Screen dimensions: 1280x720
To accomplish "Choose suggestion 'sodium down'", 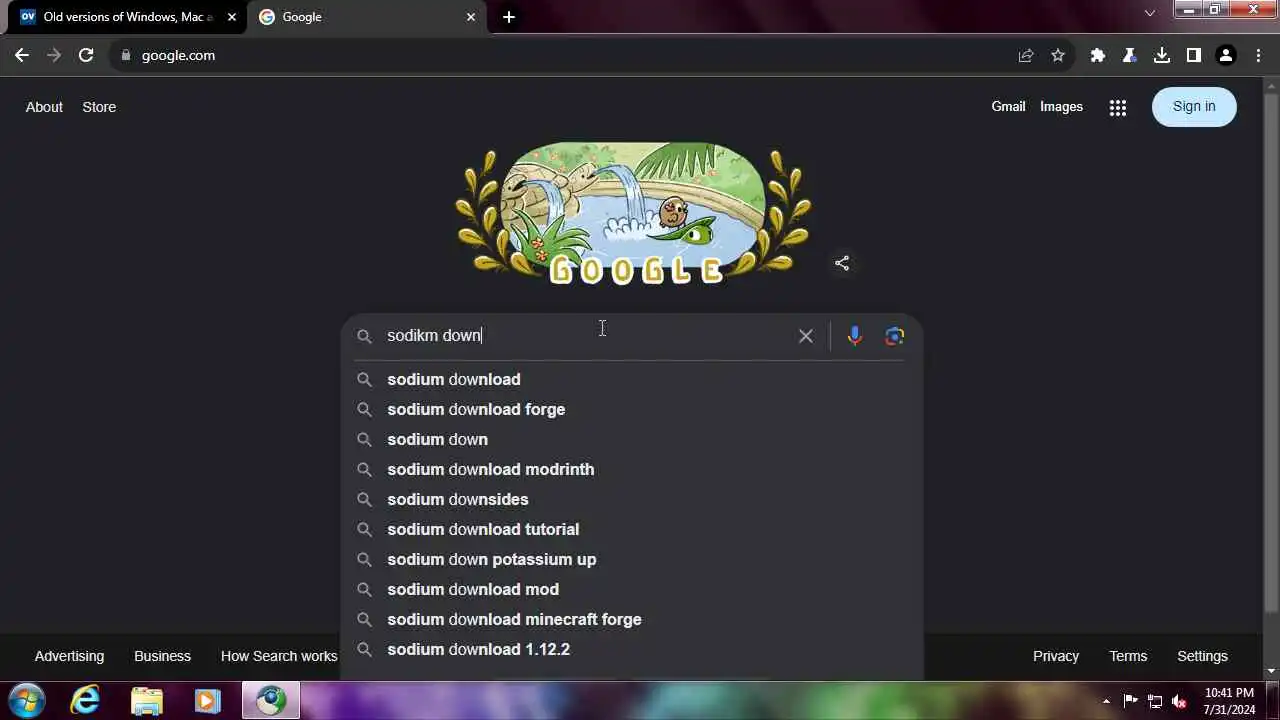I will (631, 439).
